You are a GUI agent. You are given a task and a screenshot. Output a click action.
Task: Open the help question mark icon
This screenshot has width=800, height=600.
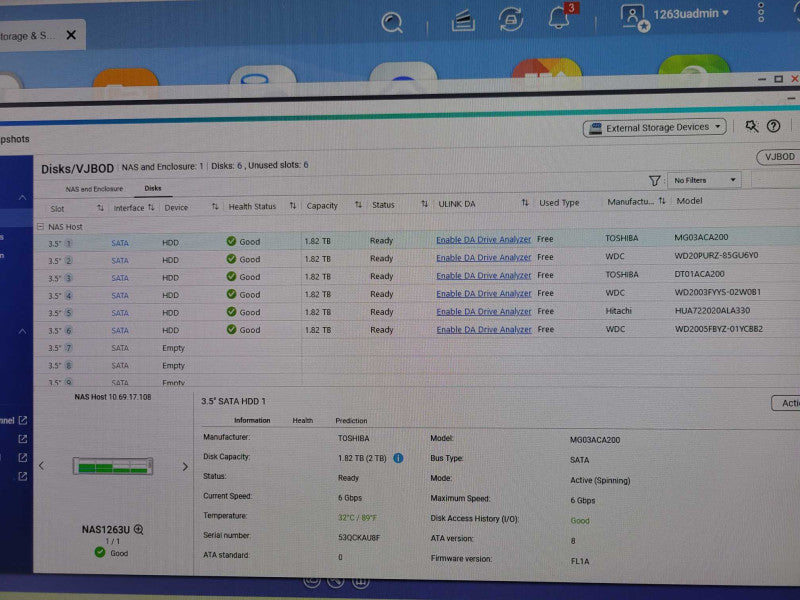773,126
